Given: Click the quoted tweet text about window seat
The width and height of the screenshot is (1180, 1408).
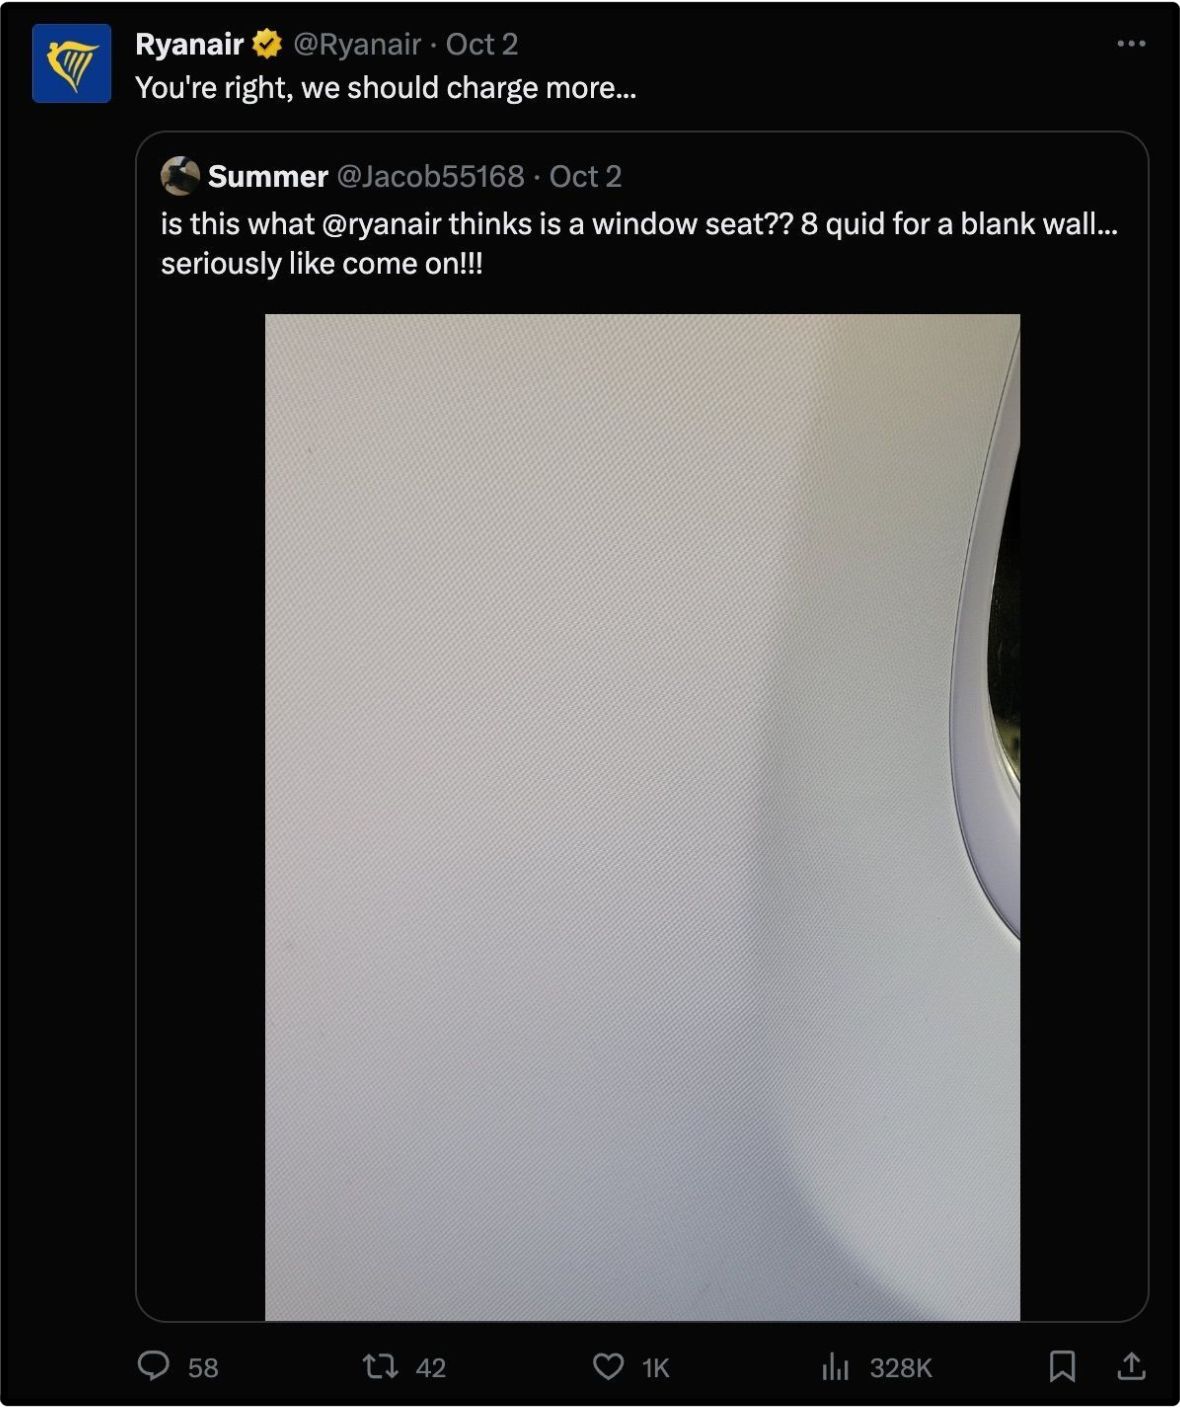Looking at the screenshot, I should pyautogui.click(x=639, y=243).
